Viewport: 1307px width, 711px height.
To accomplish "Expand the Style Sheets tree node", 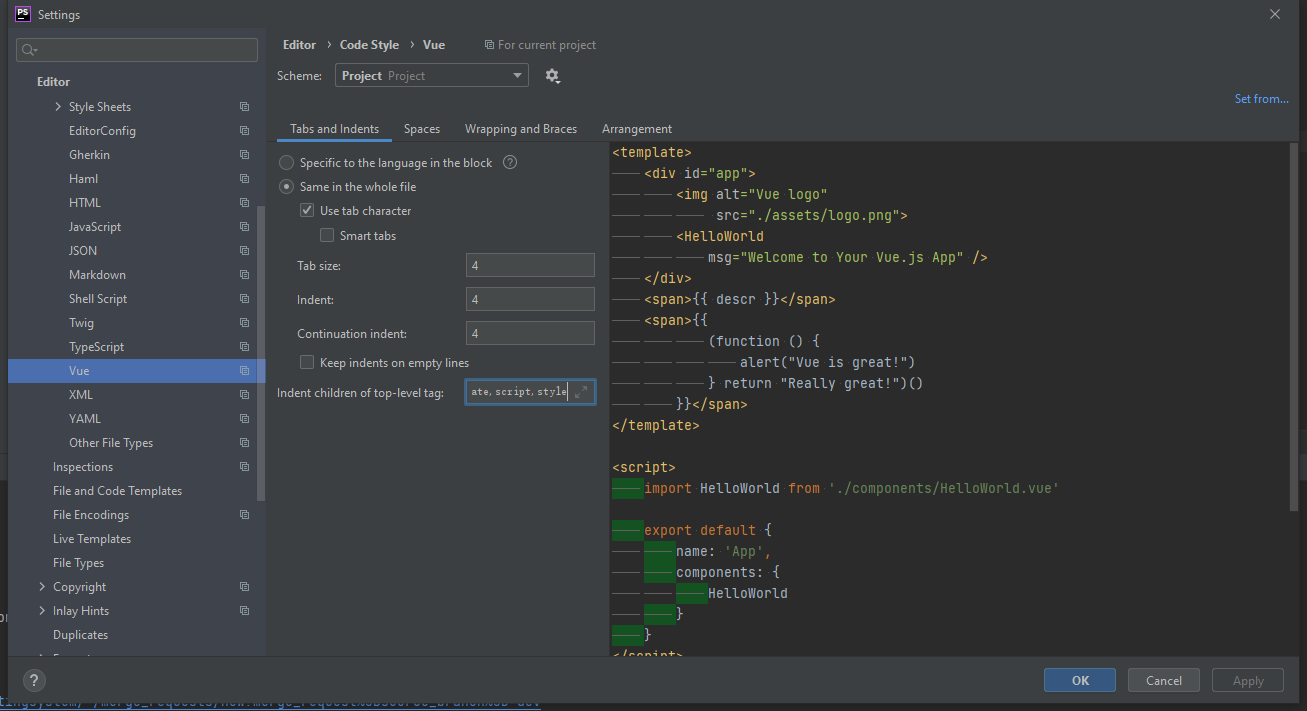I will [58, 107].
